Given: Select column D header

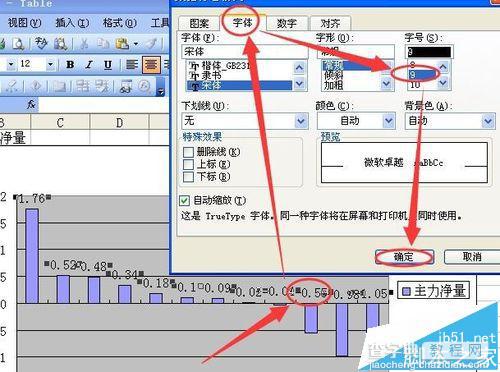Looking at the screenshot, I should click(x=119, y=123).
